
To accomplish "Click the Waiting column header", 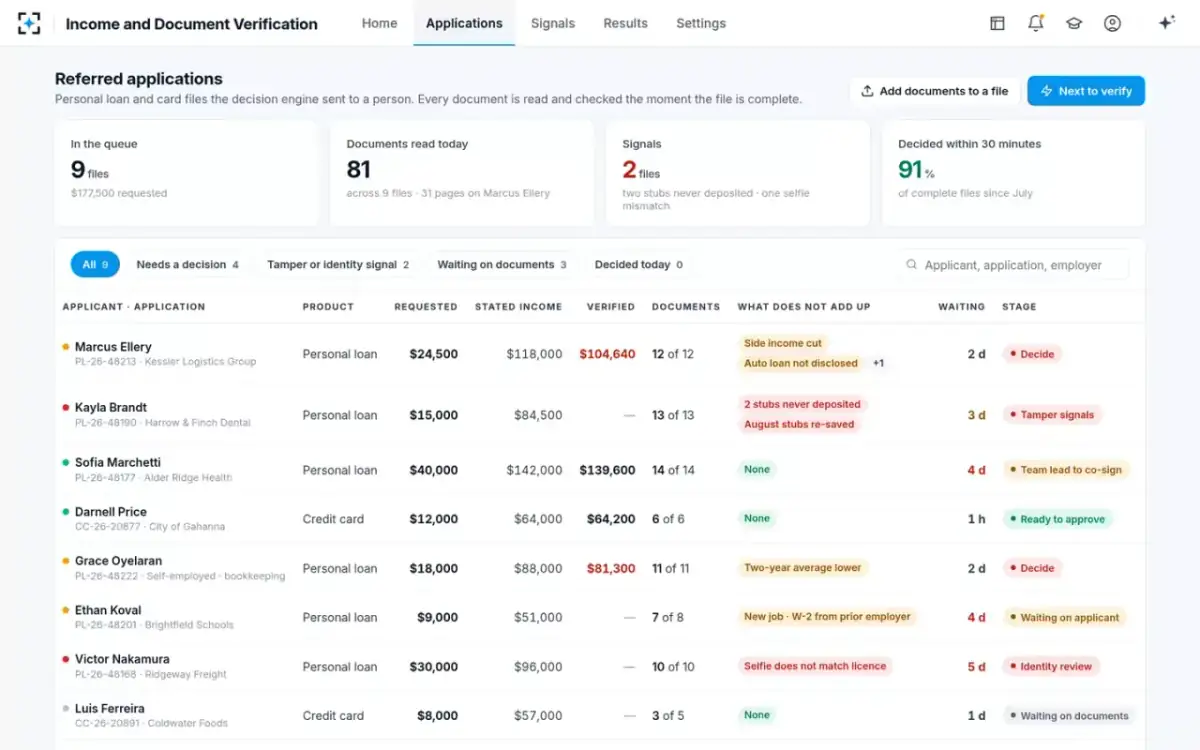I will pyautogui.click(x=961, y=307).
